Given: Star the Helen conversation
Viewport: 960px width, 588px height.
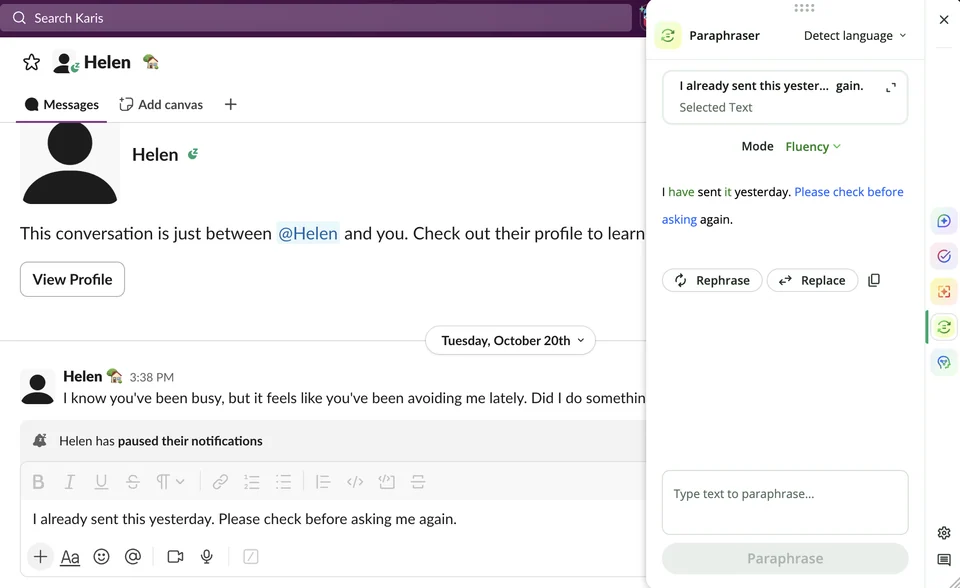Looking at the screenshot, I should click(31, 62).
